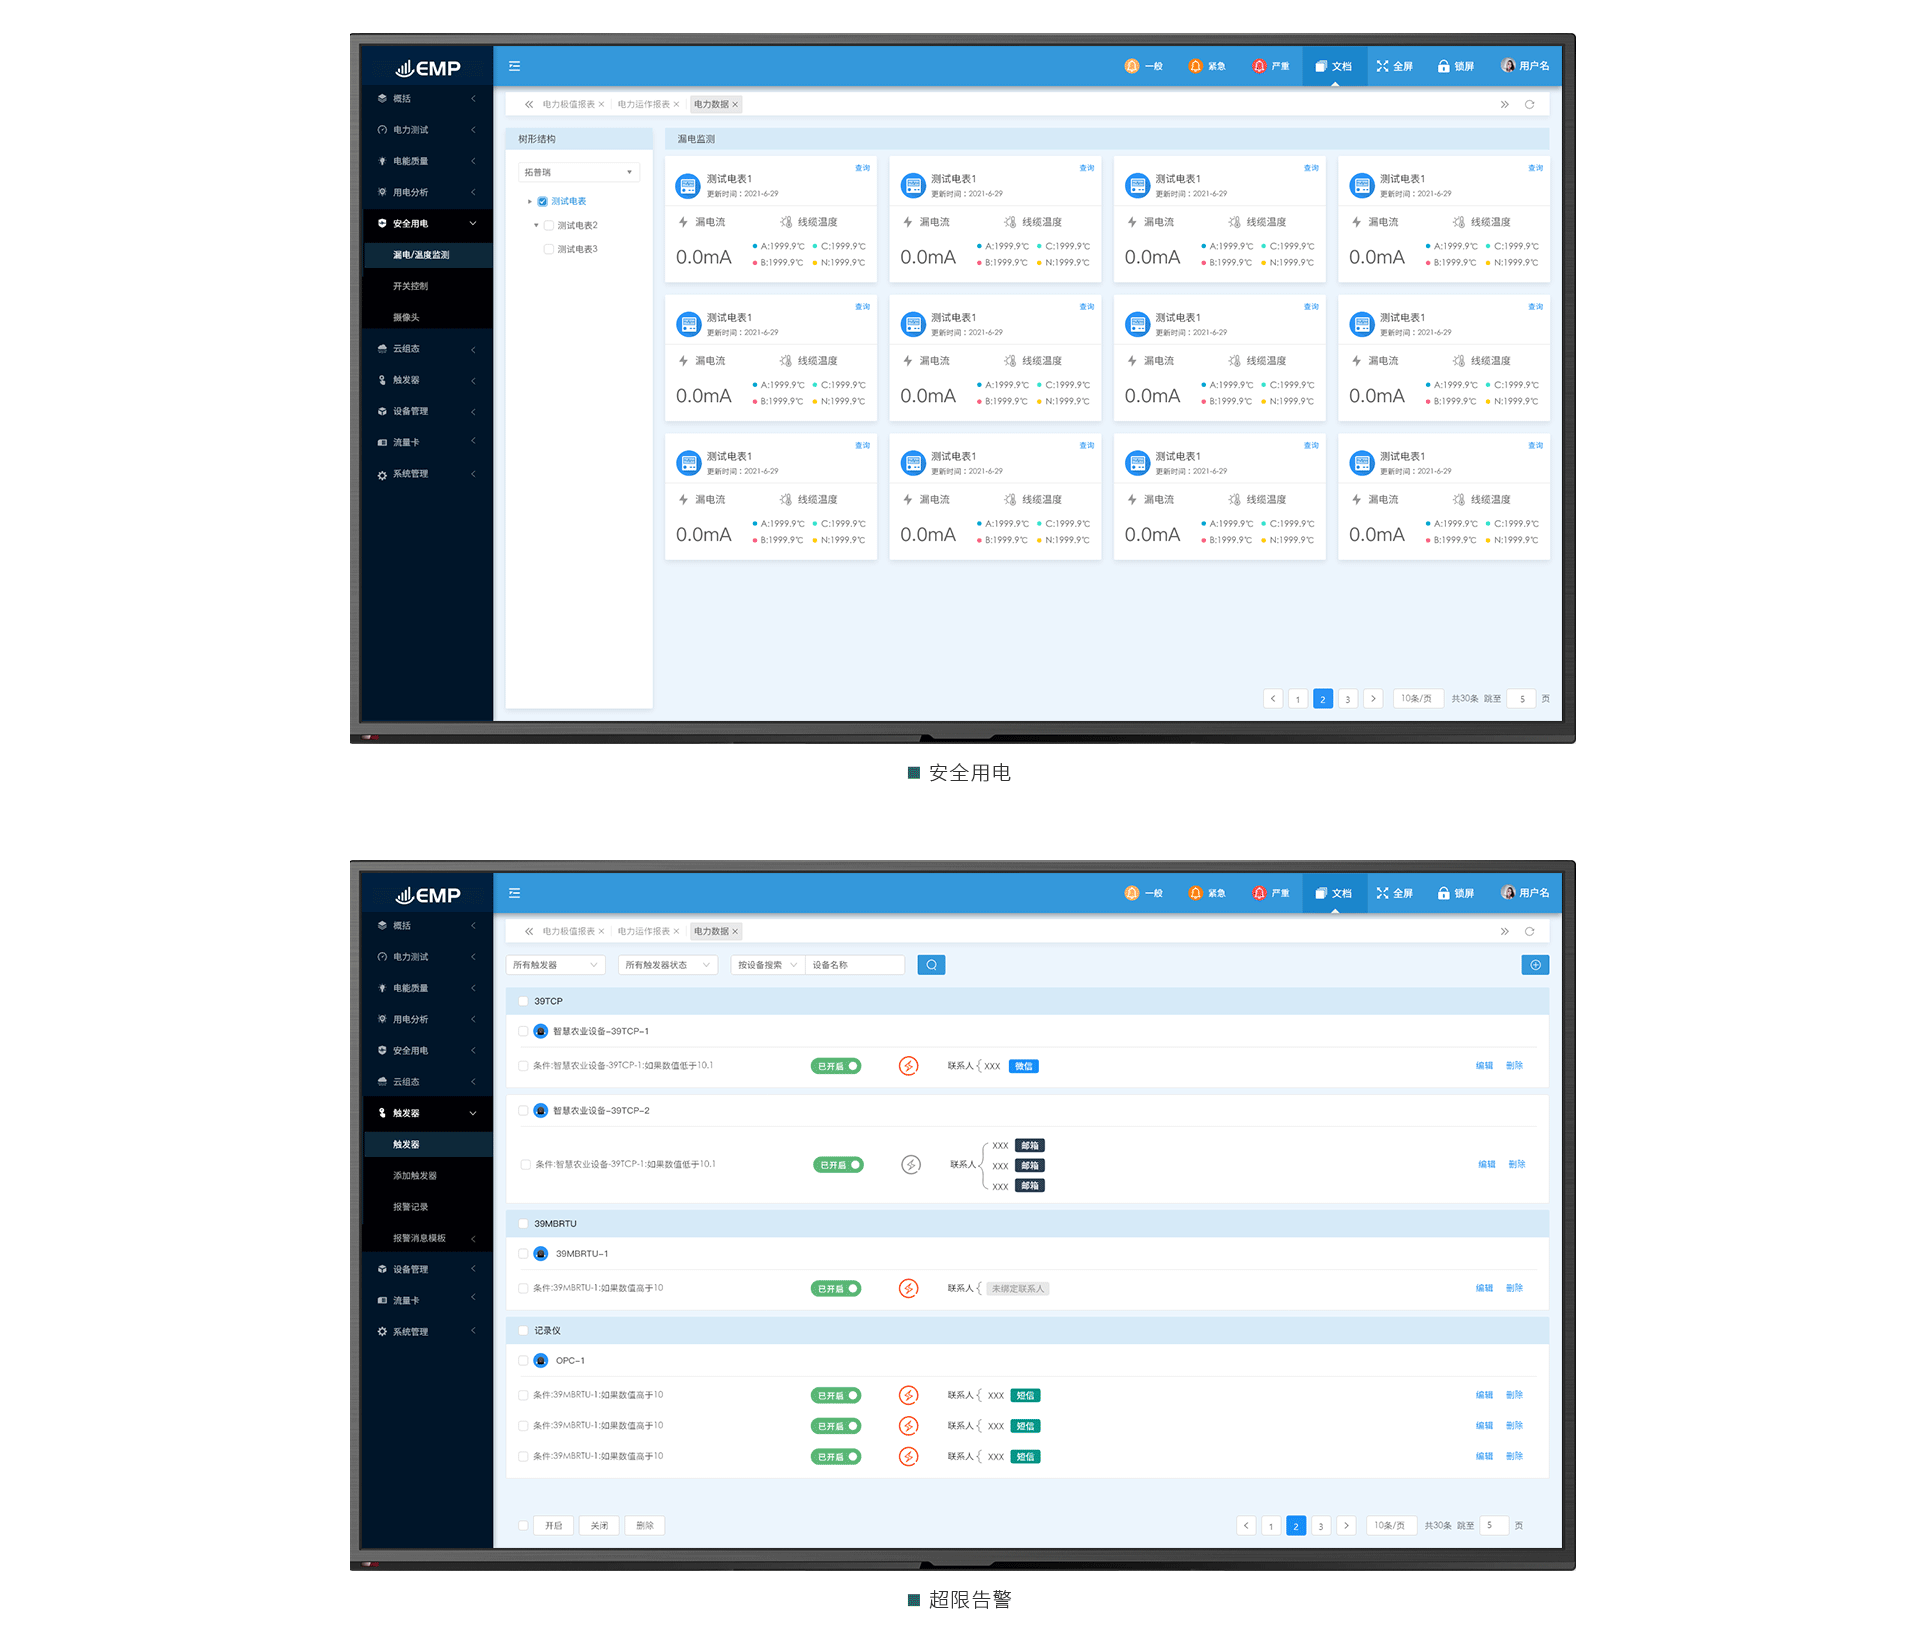Click refresh icon in 安全用电 screen tab bar
1920x1650 pixels.
pos(1529,104)
